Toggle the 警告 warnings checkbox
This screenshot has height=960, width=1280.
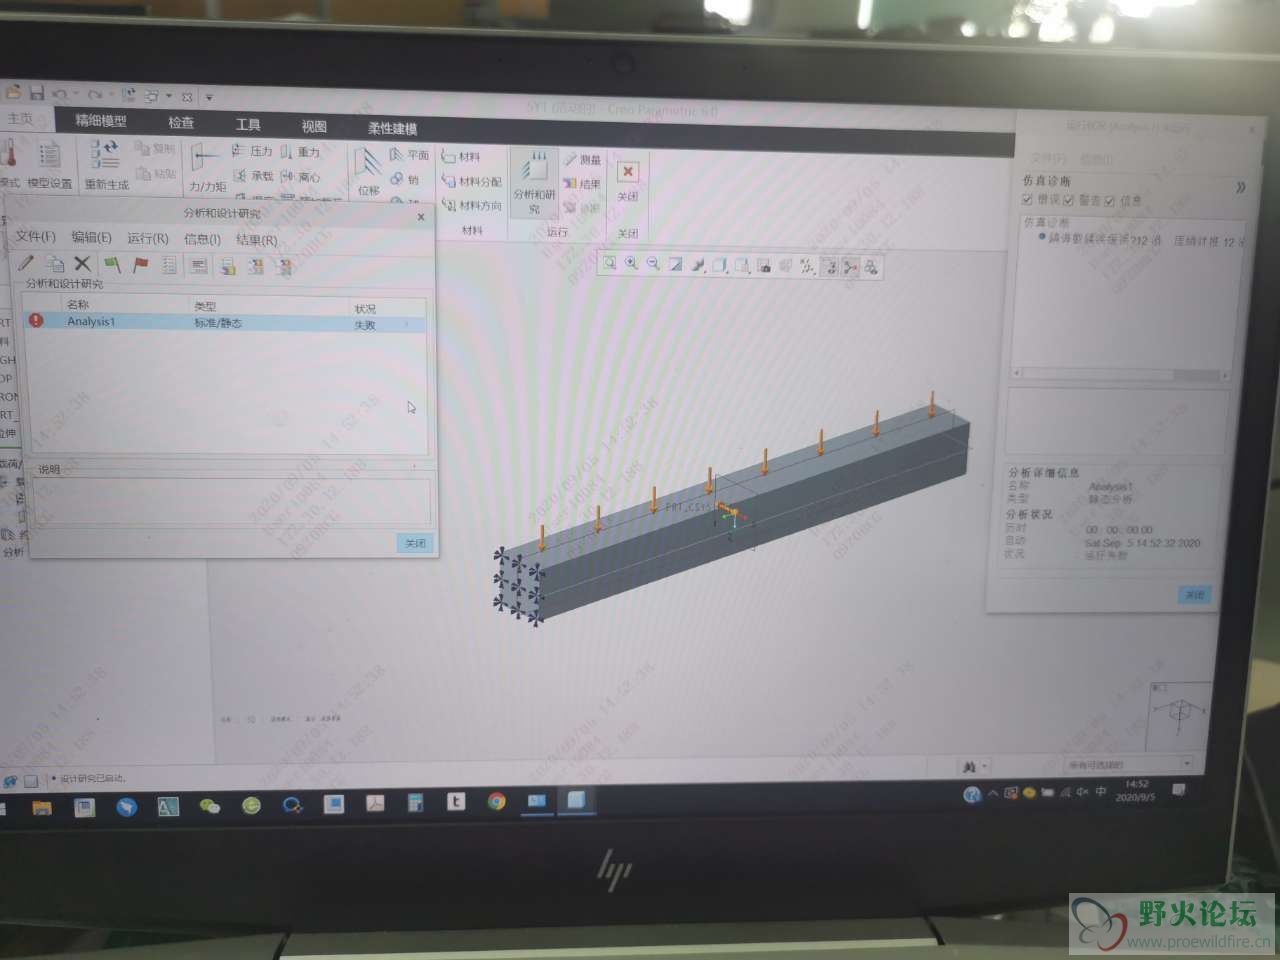(x=1068, y=200)
